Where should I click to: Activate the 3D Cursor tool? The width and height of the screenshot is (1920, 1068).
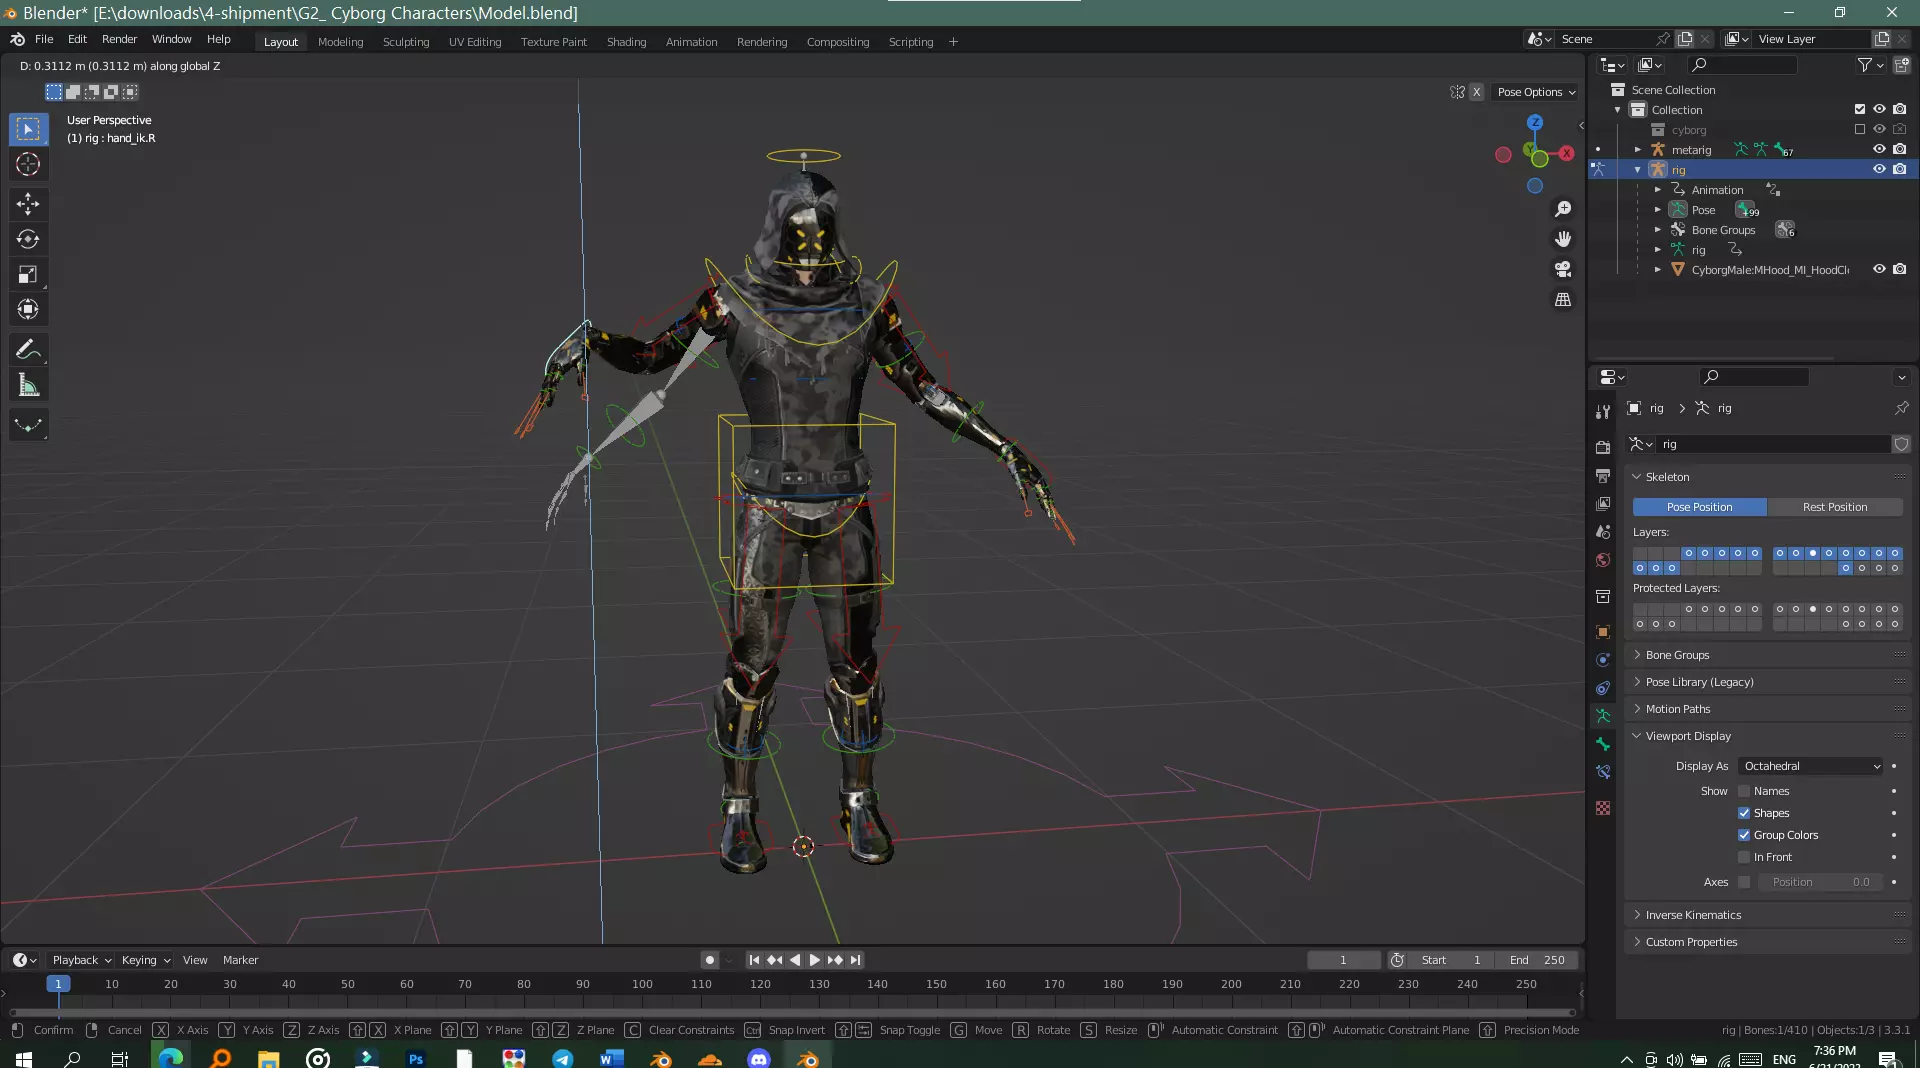pos(28,164)
